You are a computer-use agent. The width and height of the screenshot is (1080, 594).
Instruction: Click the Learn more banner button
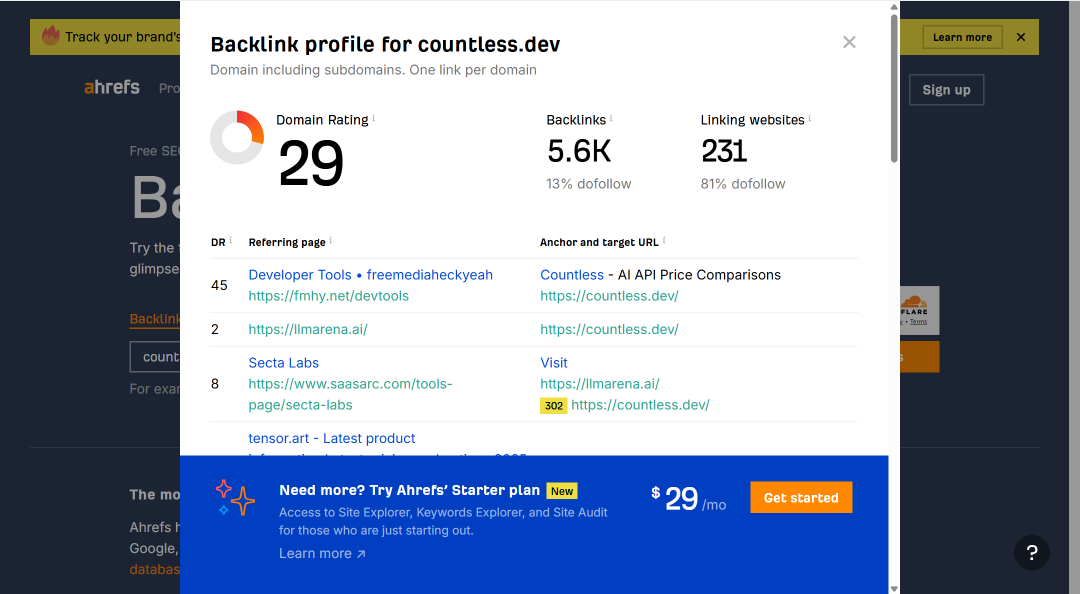(962, 37)
